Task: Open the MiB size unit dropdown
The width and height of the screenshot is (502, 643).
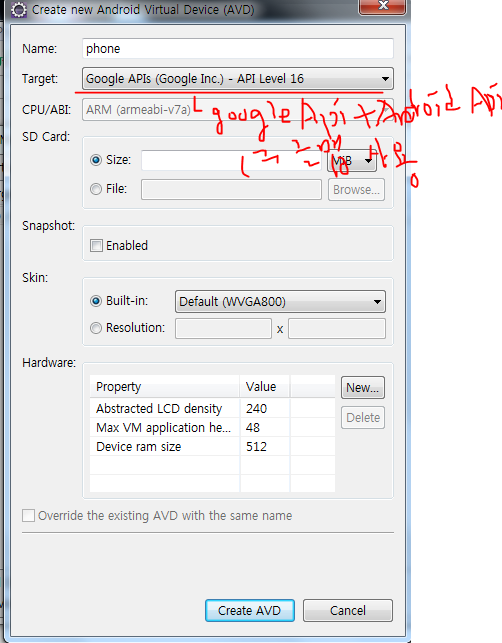Action: [352, 160]
